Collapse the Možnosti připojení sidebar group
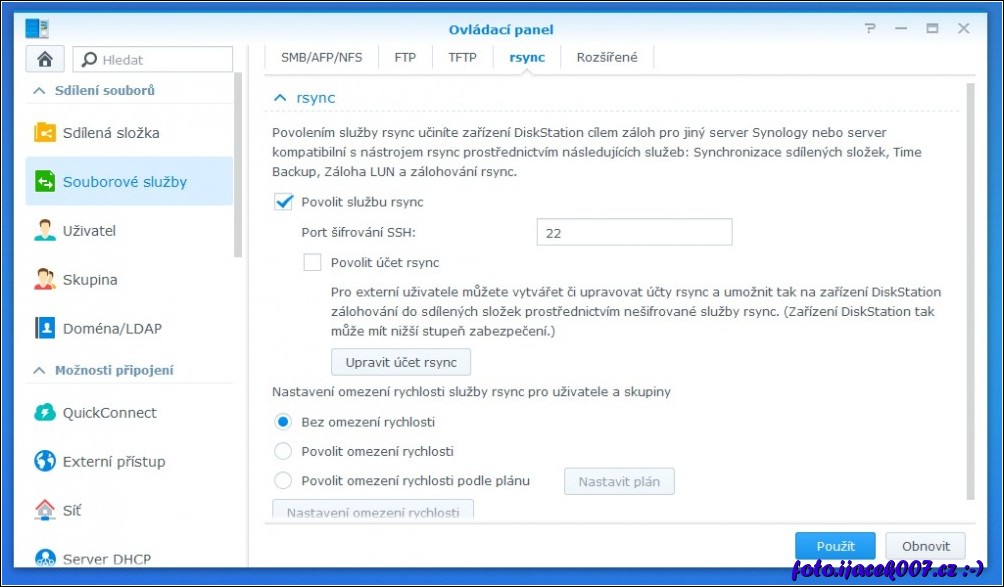 click(39, 371)
